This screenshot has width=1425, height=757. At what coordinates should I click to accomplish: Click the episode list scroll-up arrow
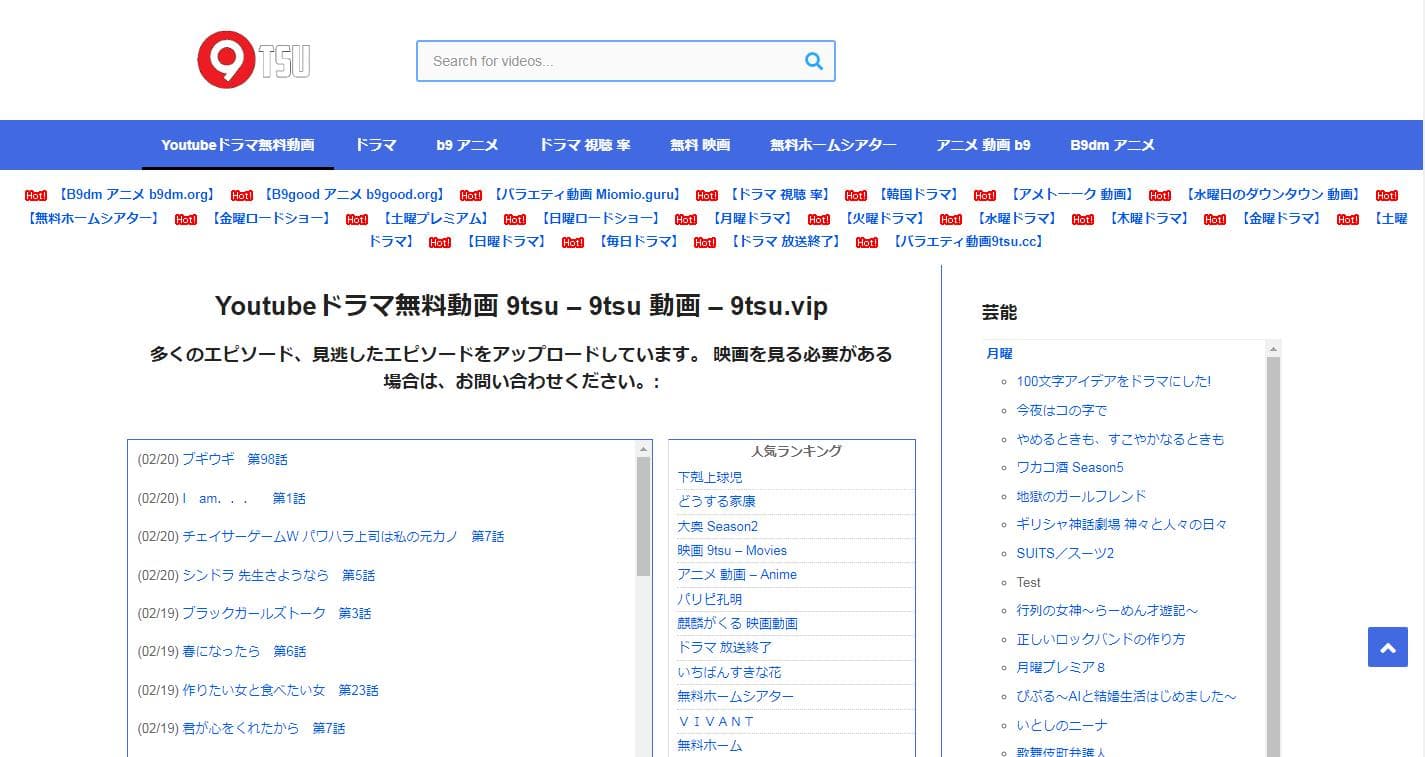644,450
